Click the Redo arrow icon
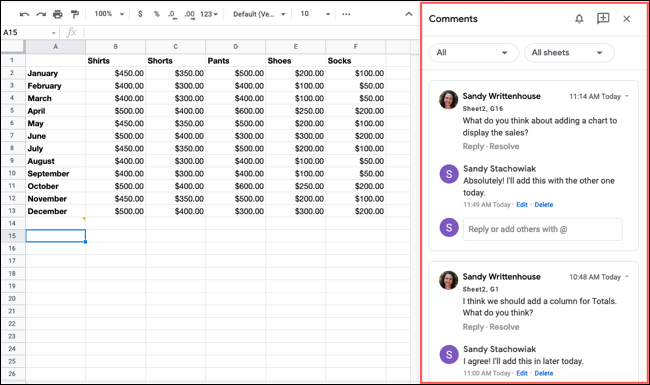 41,14
